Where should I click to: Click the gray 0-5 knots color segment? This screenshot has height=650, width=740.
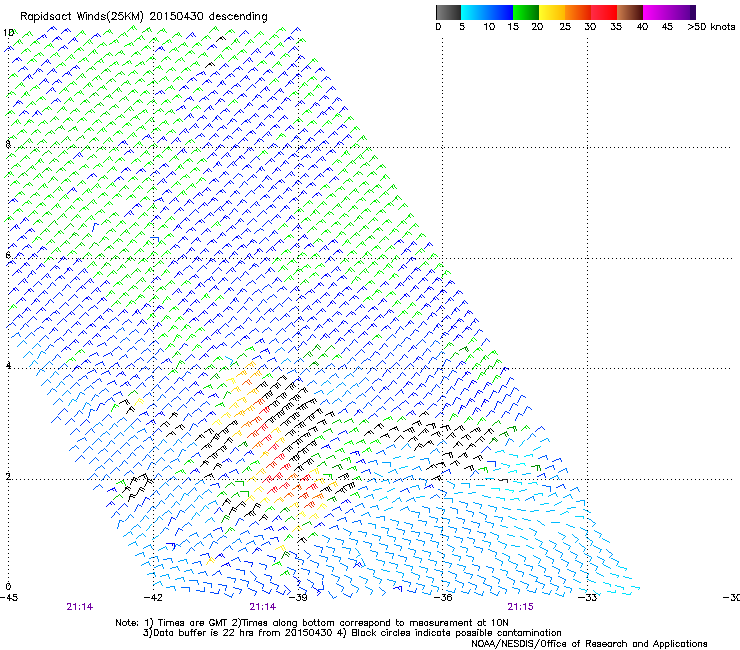tap(448, 12)
